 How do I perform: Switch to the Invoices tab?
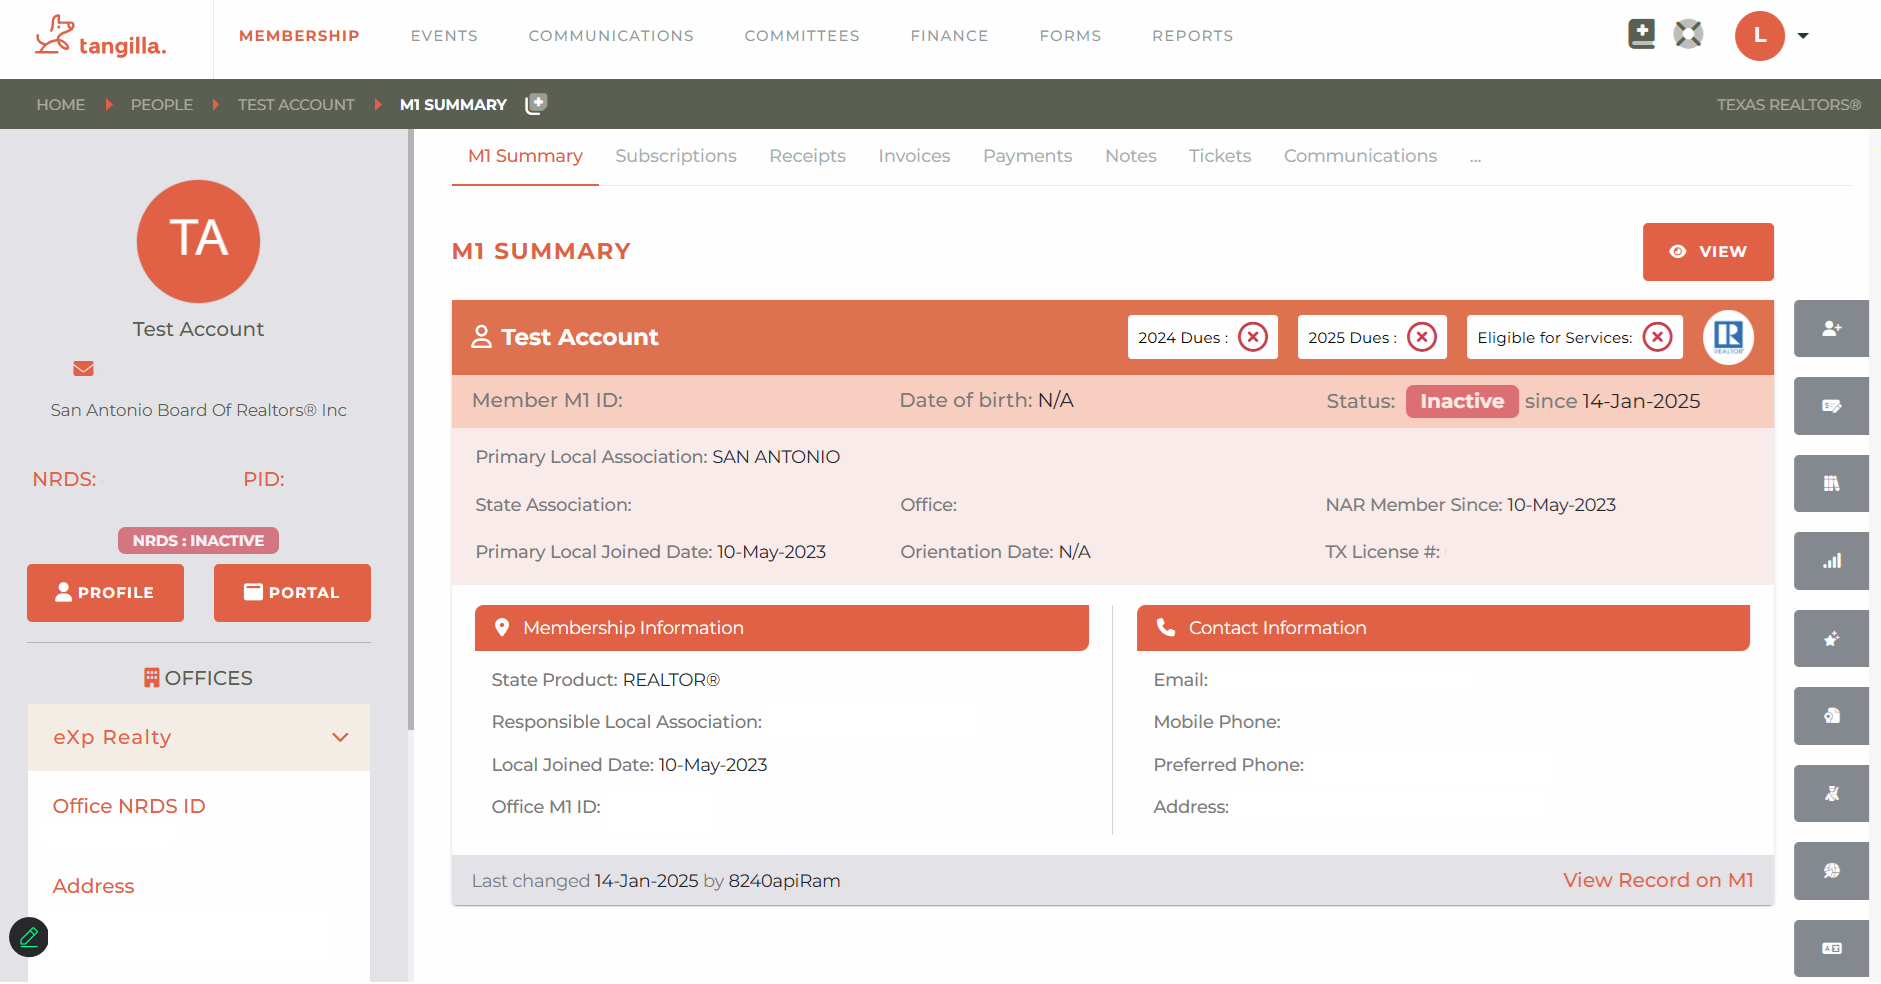[914, 156]
